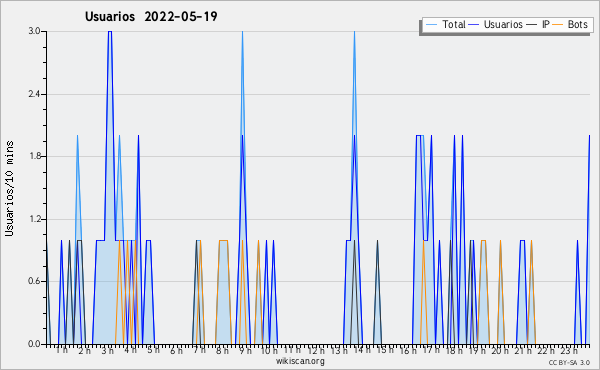
Task: Click the 8 h x-axis label
Action: click(x=222, y=350)
